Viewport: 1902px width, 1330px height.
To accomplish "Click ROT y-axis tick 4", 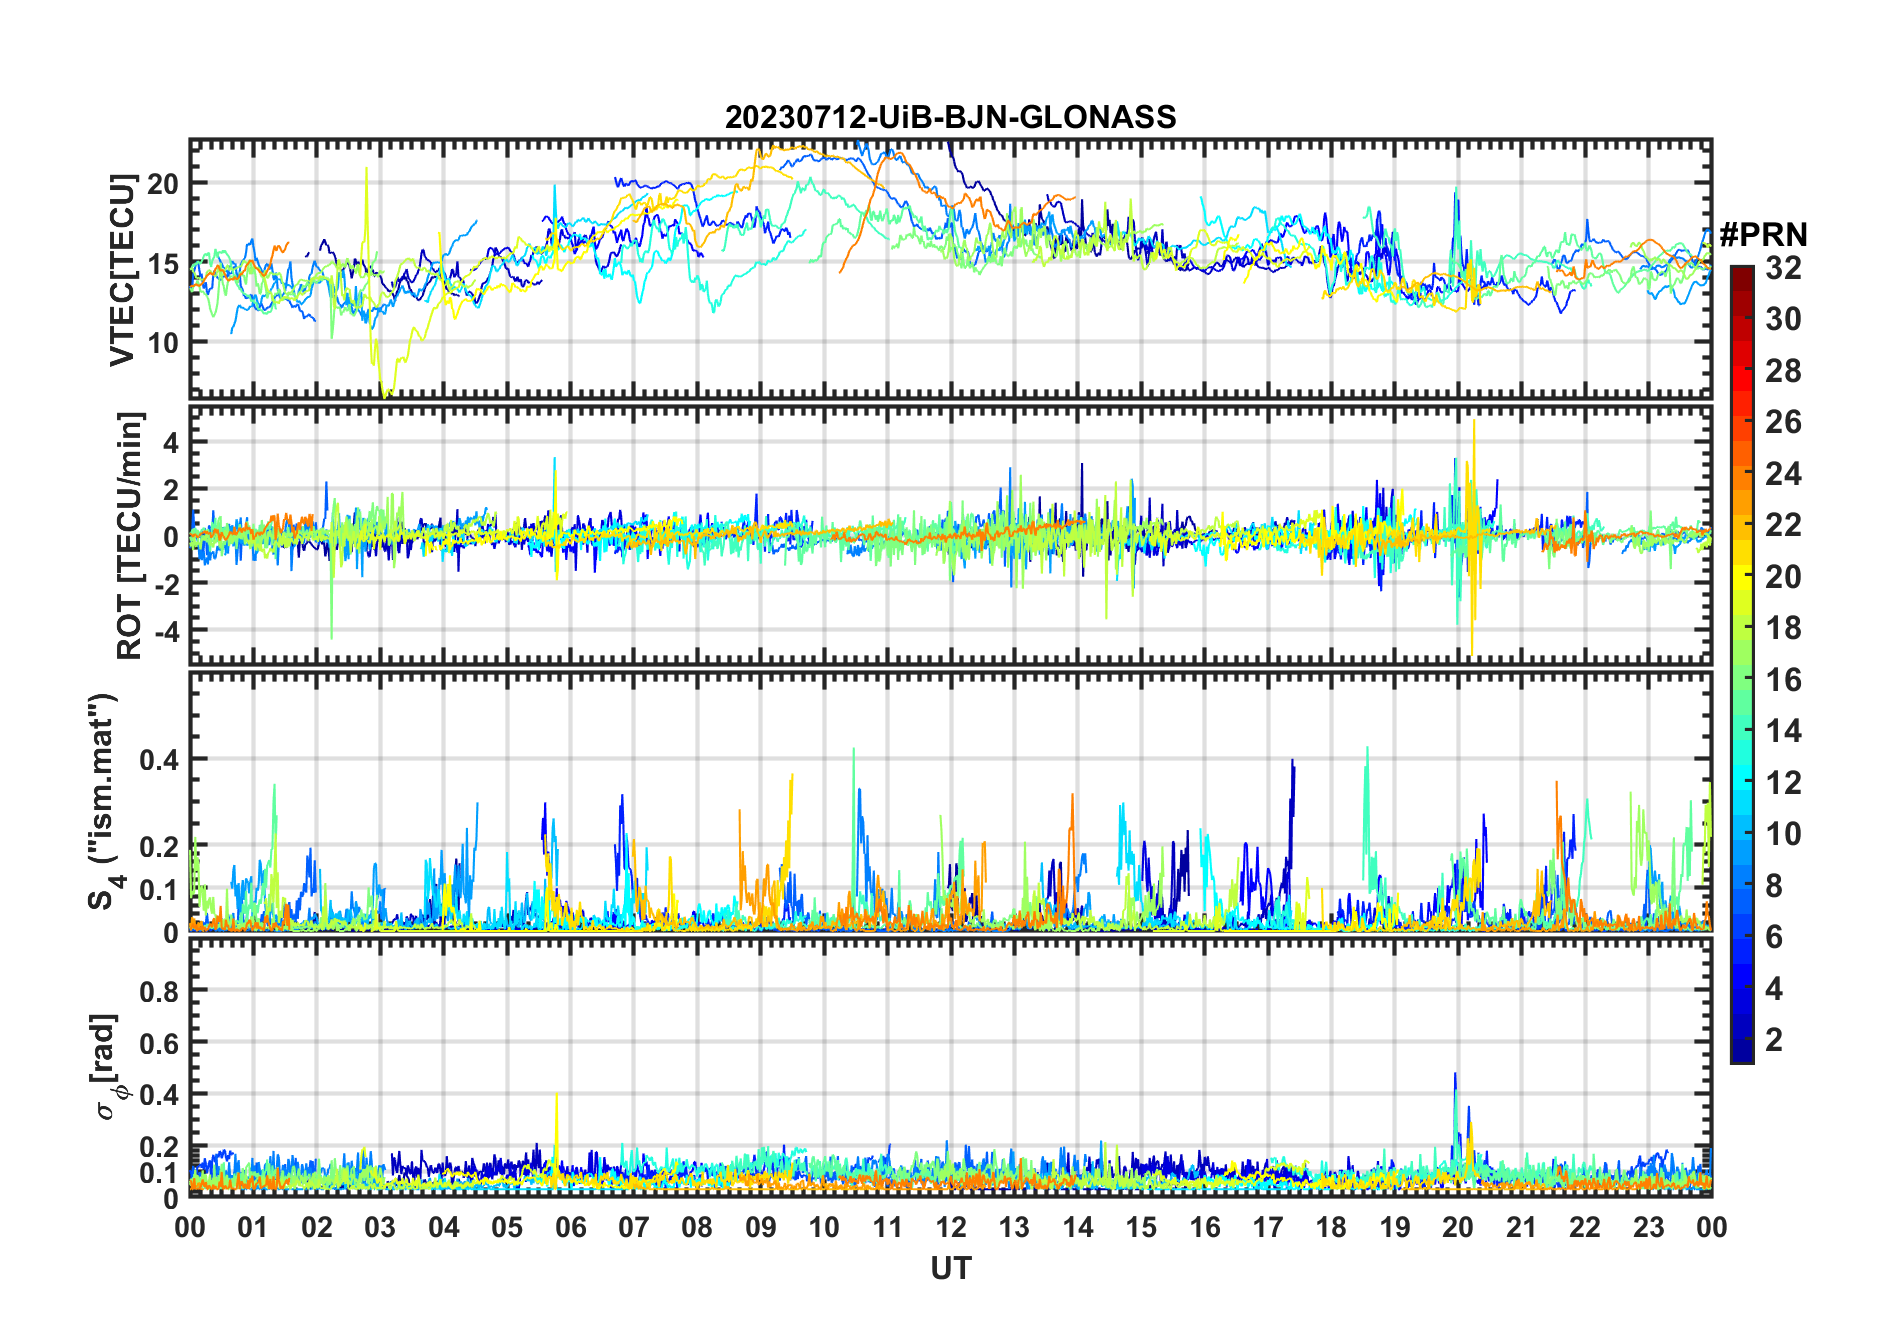I will tap(171, 442).
